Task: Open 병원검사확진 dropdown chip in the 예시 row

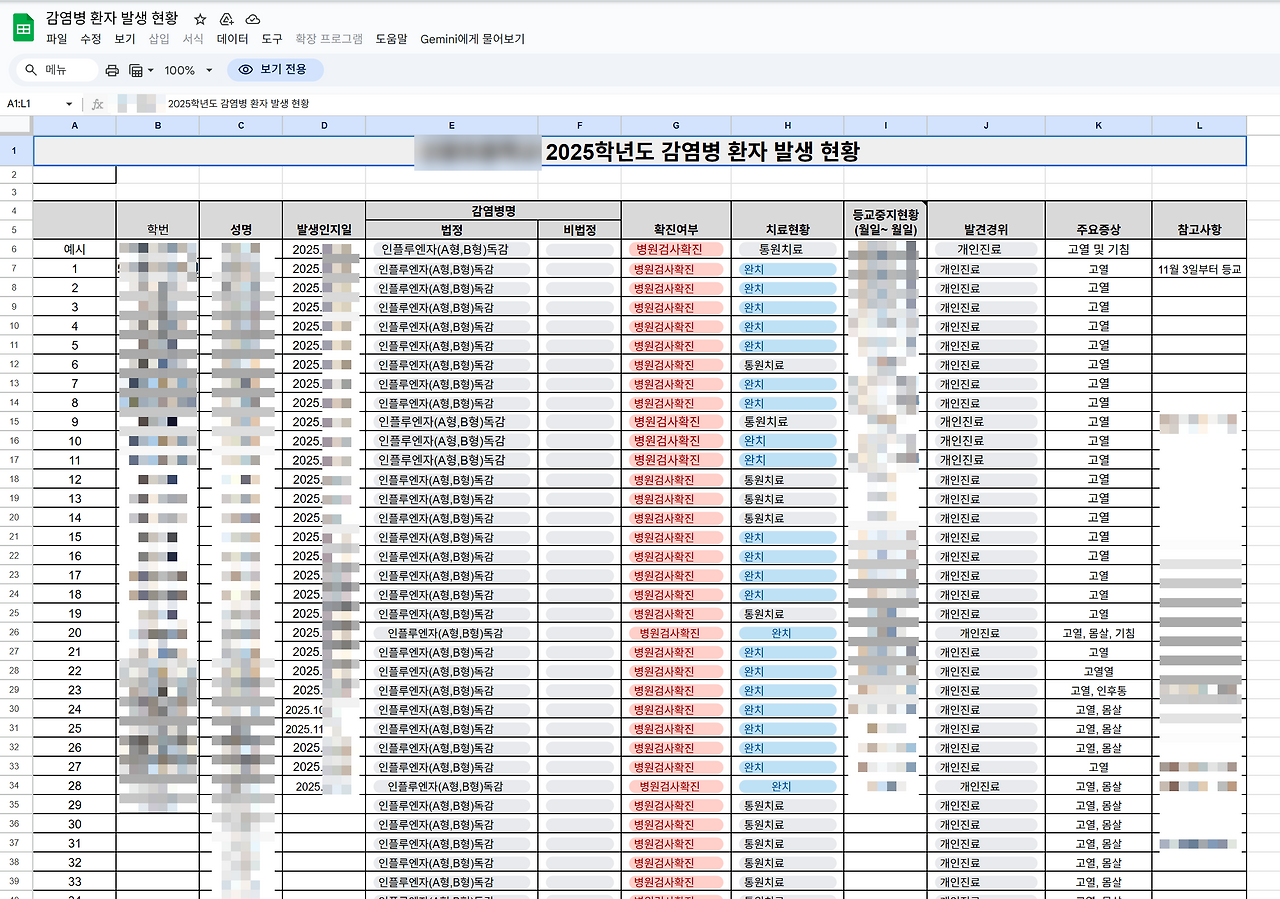Action: point(676,249)
